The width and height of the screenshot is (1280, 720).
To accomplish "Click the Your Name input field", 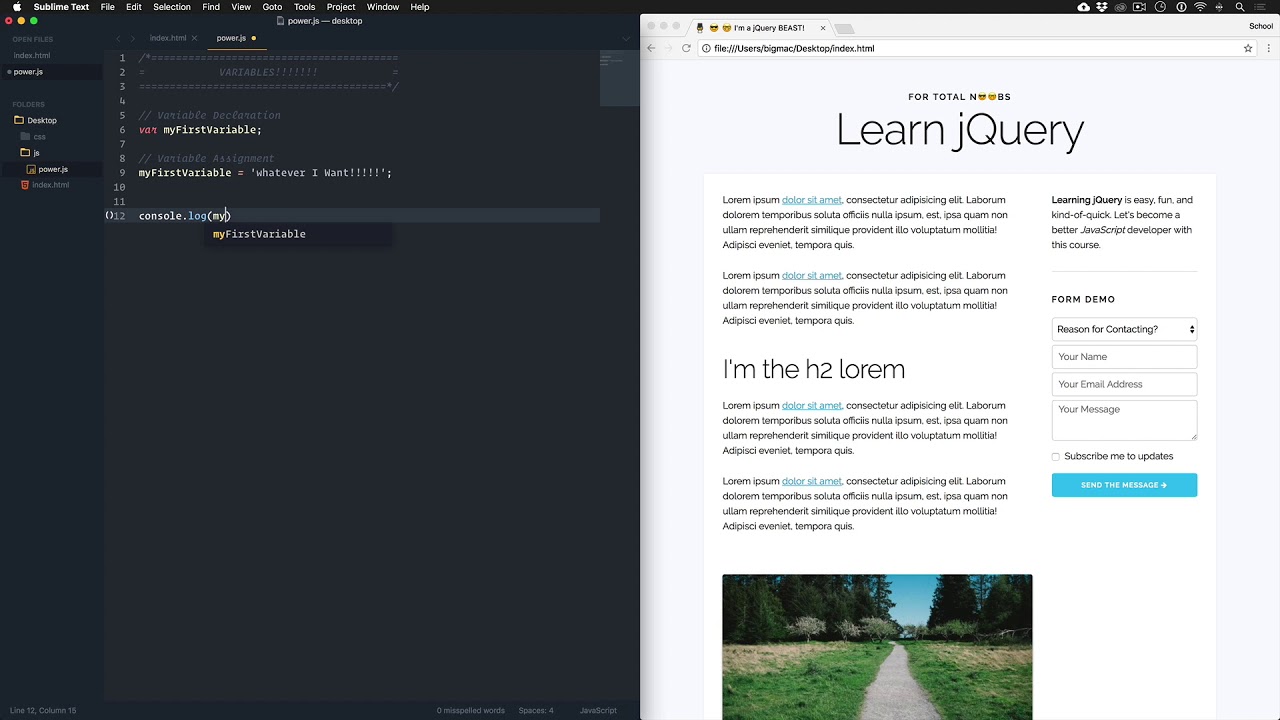I will (1124, 357).
